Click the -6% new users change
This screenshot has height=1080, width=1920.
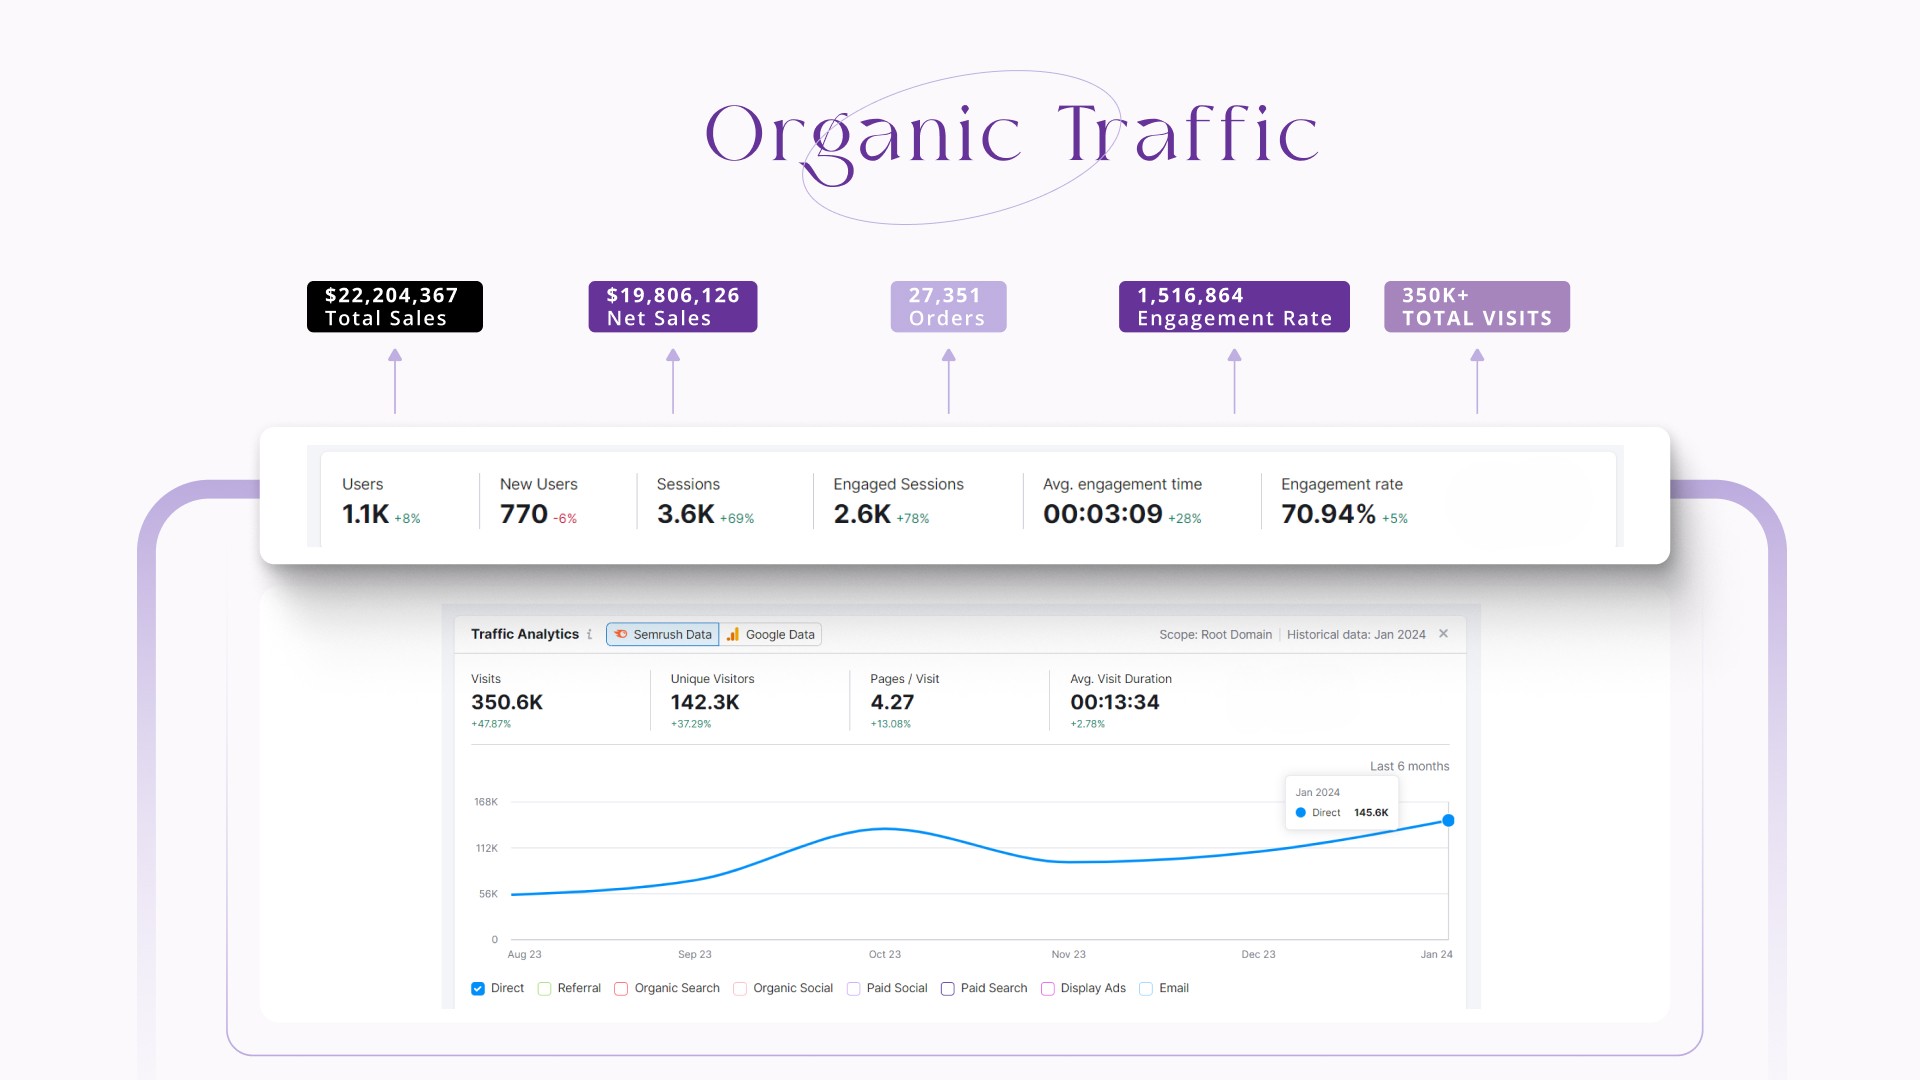(x=565, y=519)
